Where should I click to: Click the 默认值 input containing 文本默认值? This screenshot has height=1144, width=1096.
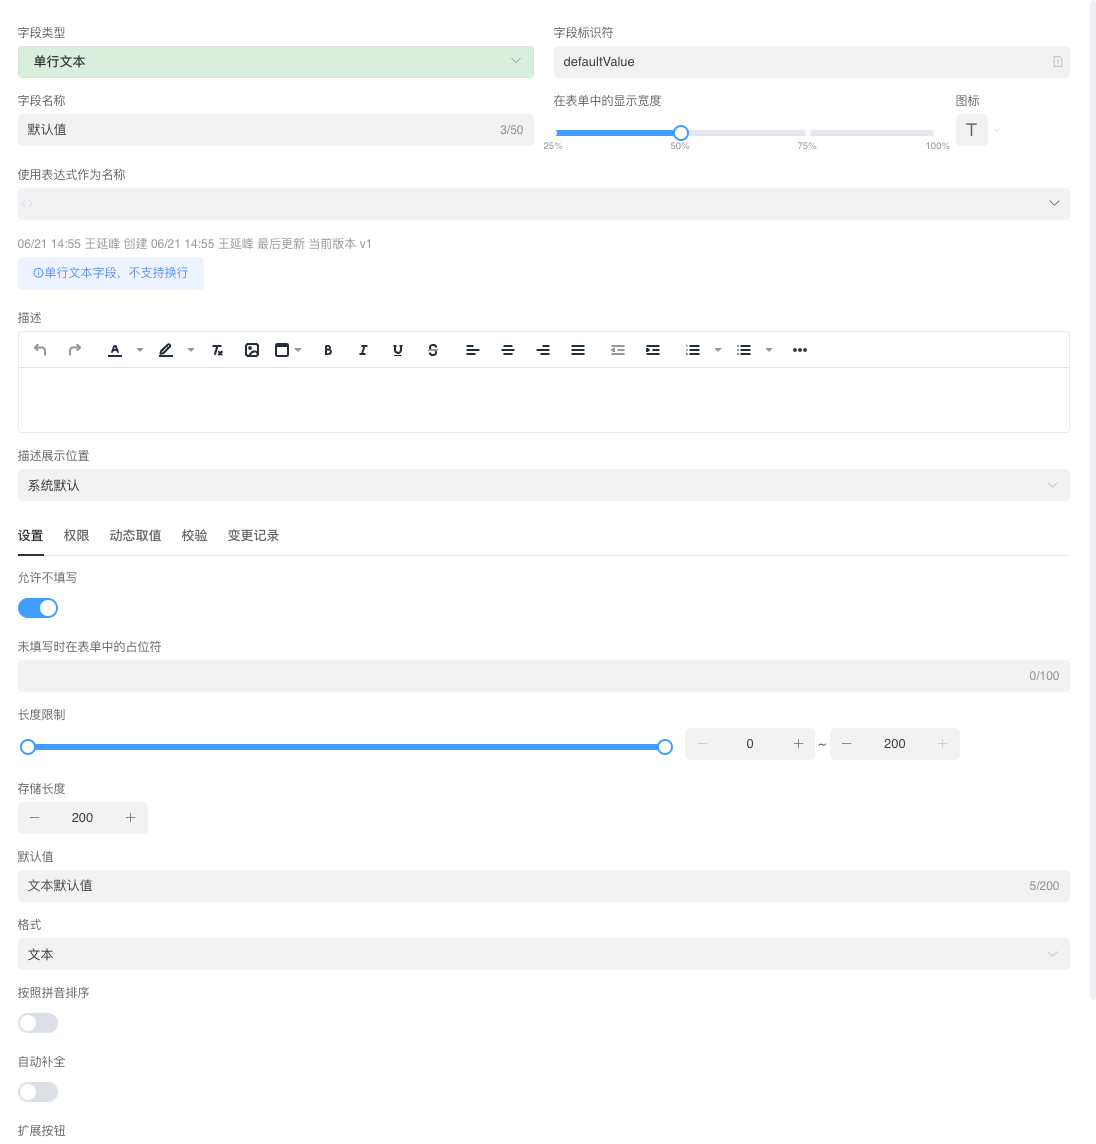(x=520, y=886)
